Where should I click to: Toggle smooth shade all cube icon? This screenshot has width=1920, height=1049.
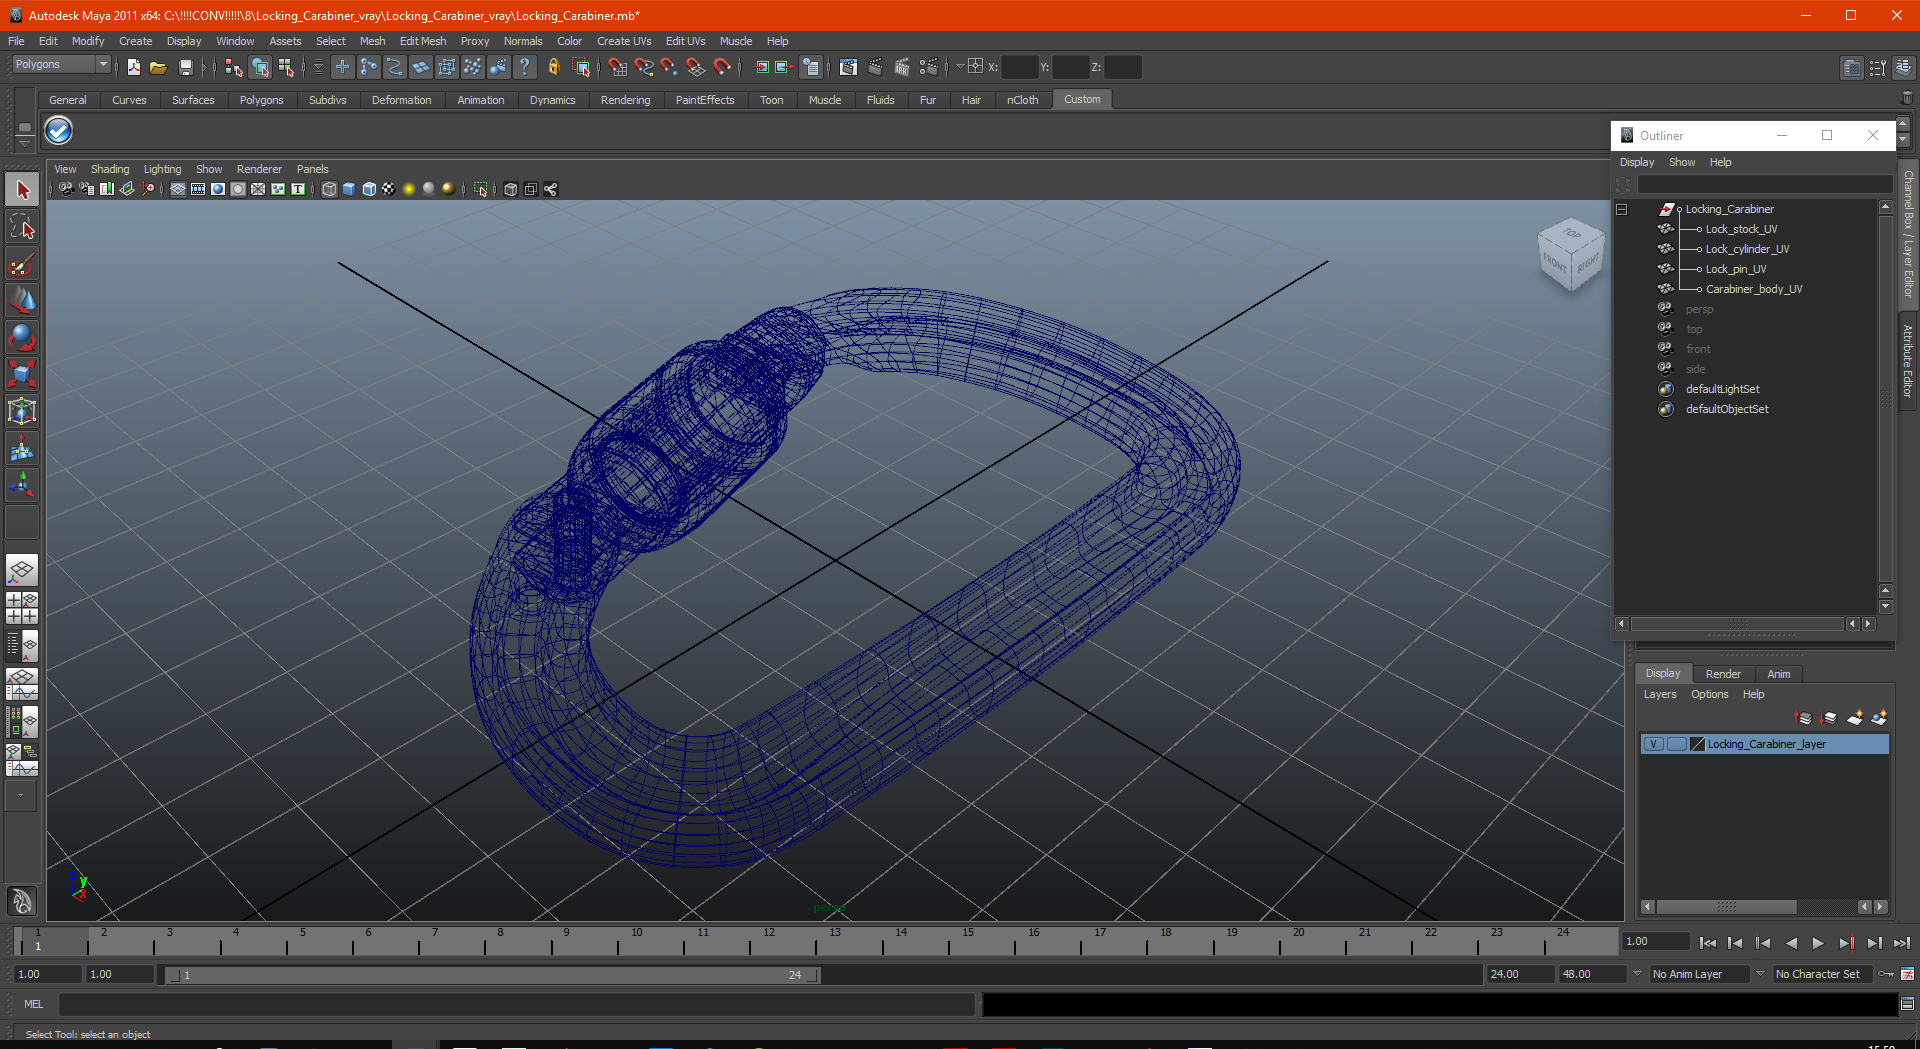coord(349,189)
